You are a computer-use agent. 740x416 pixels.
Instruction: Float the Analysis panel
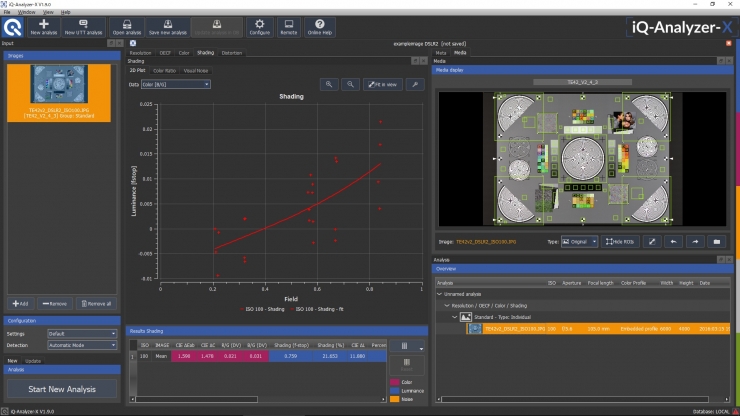pyautogui.click(x=721, y=260)
